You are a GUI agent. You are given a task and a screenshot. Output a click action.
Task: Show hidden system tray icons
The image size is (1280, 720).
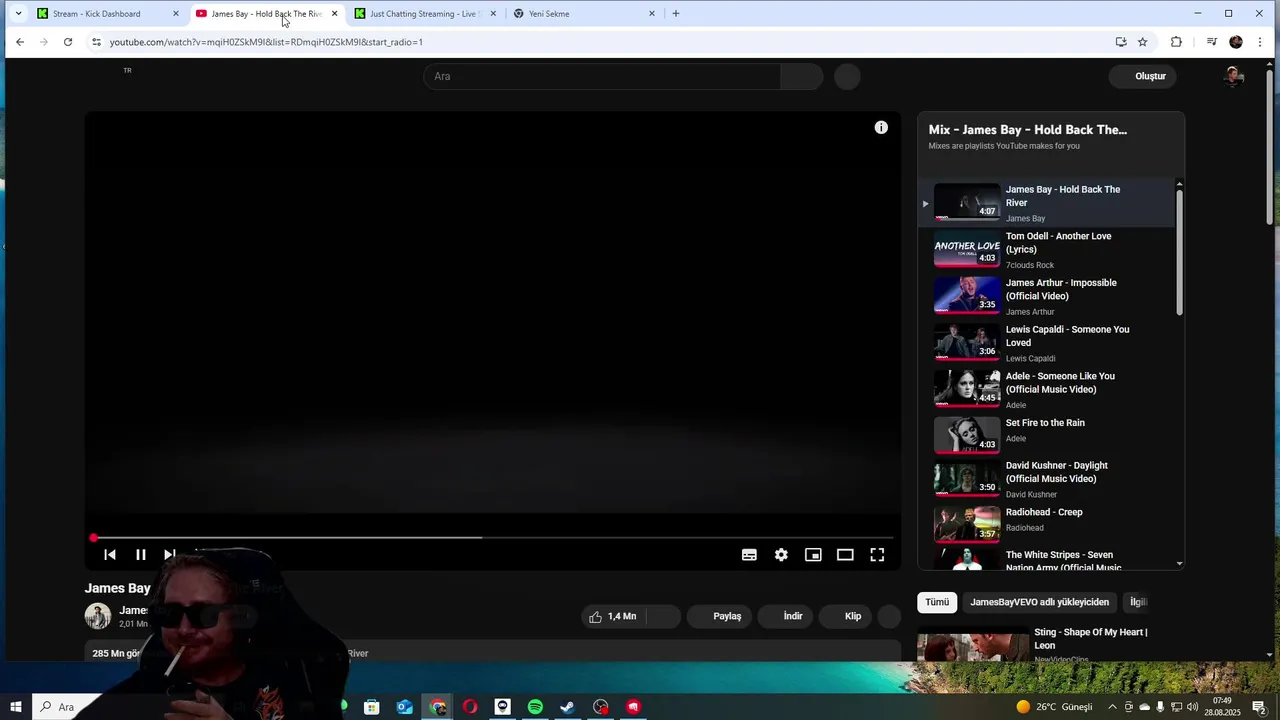(x=1112, y=707)
